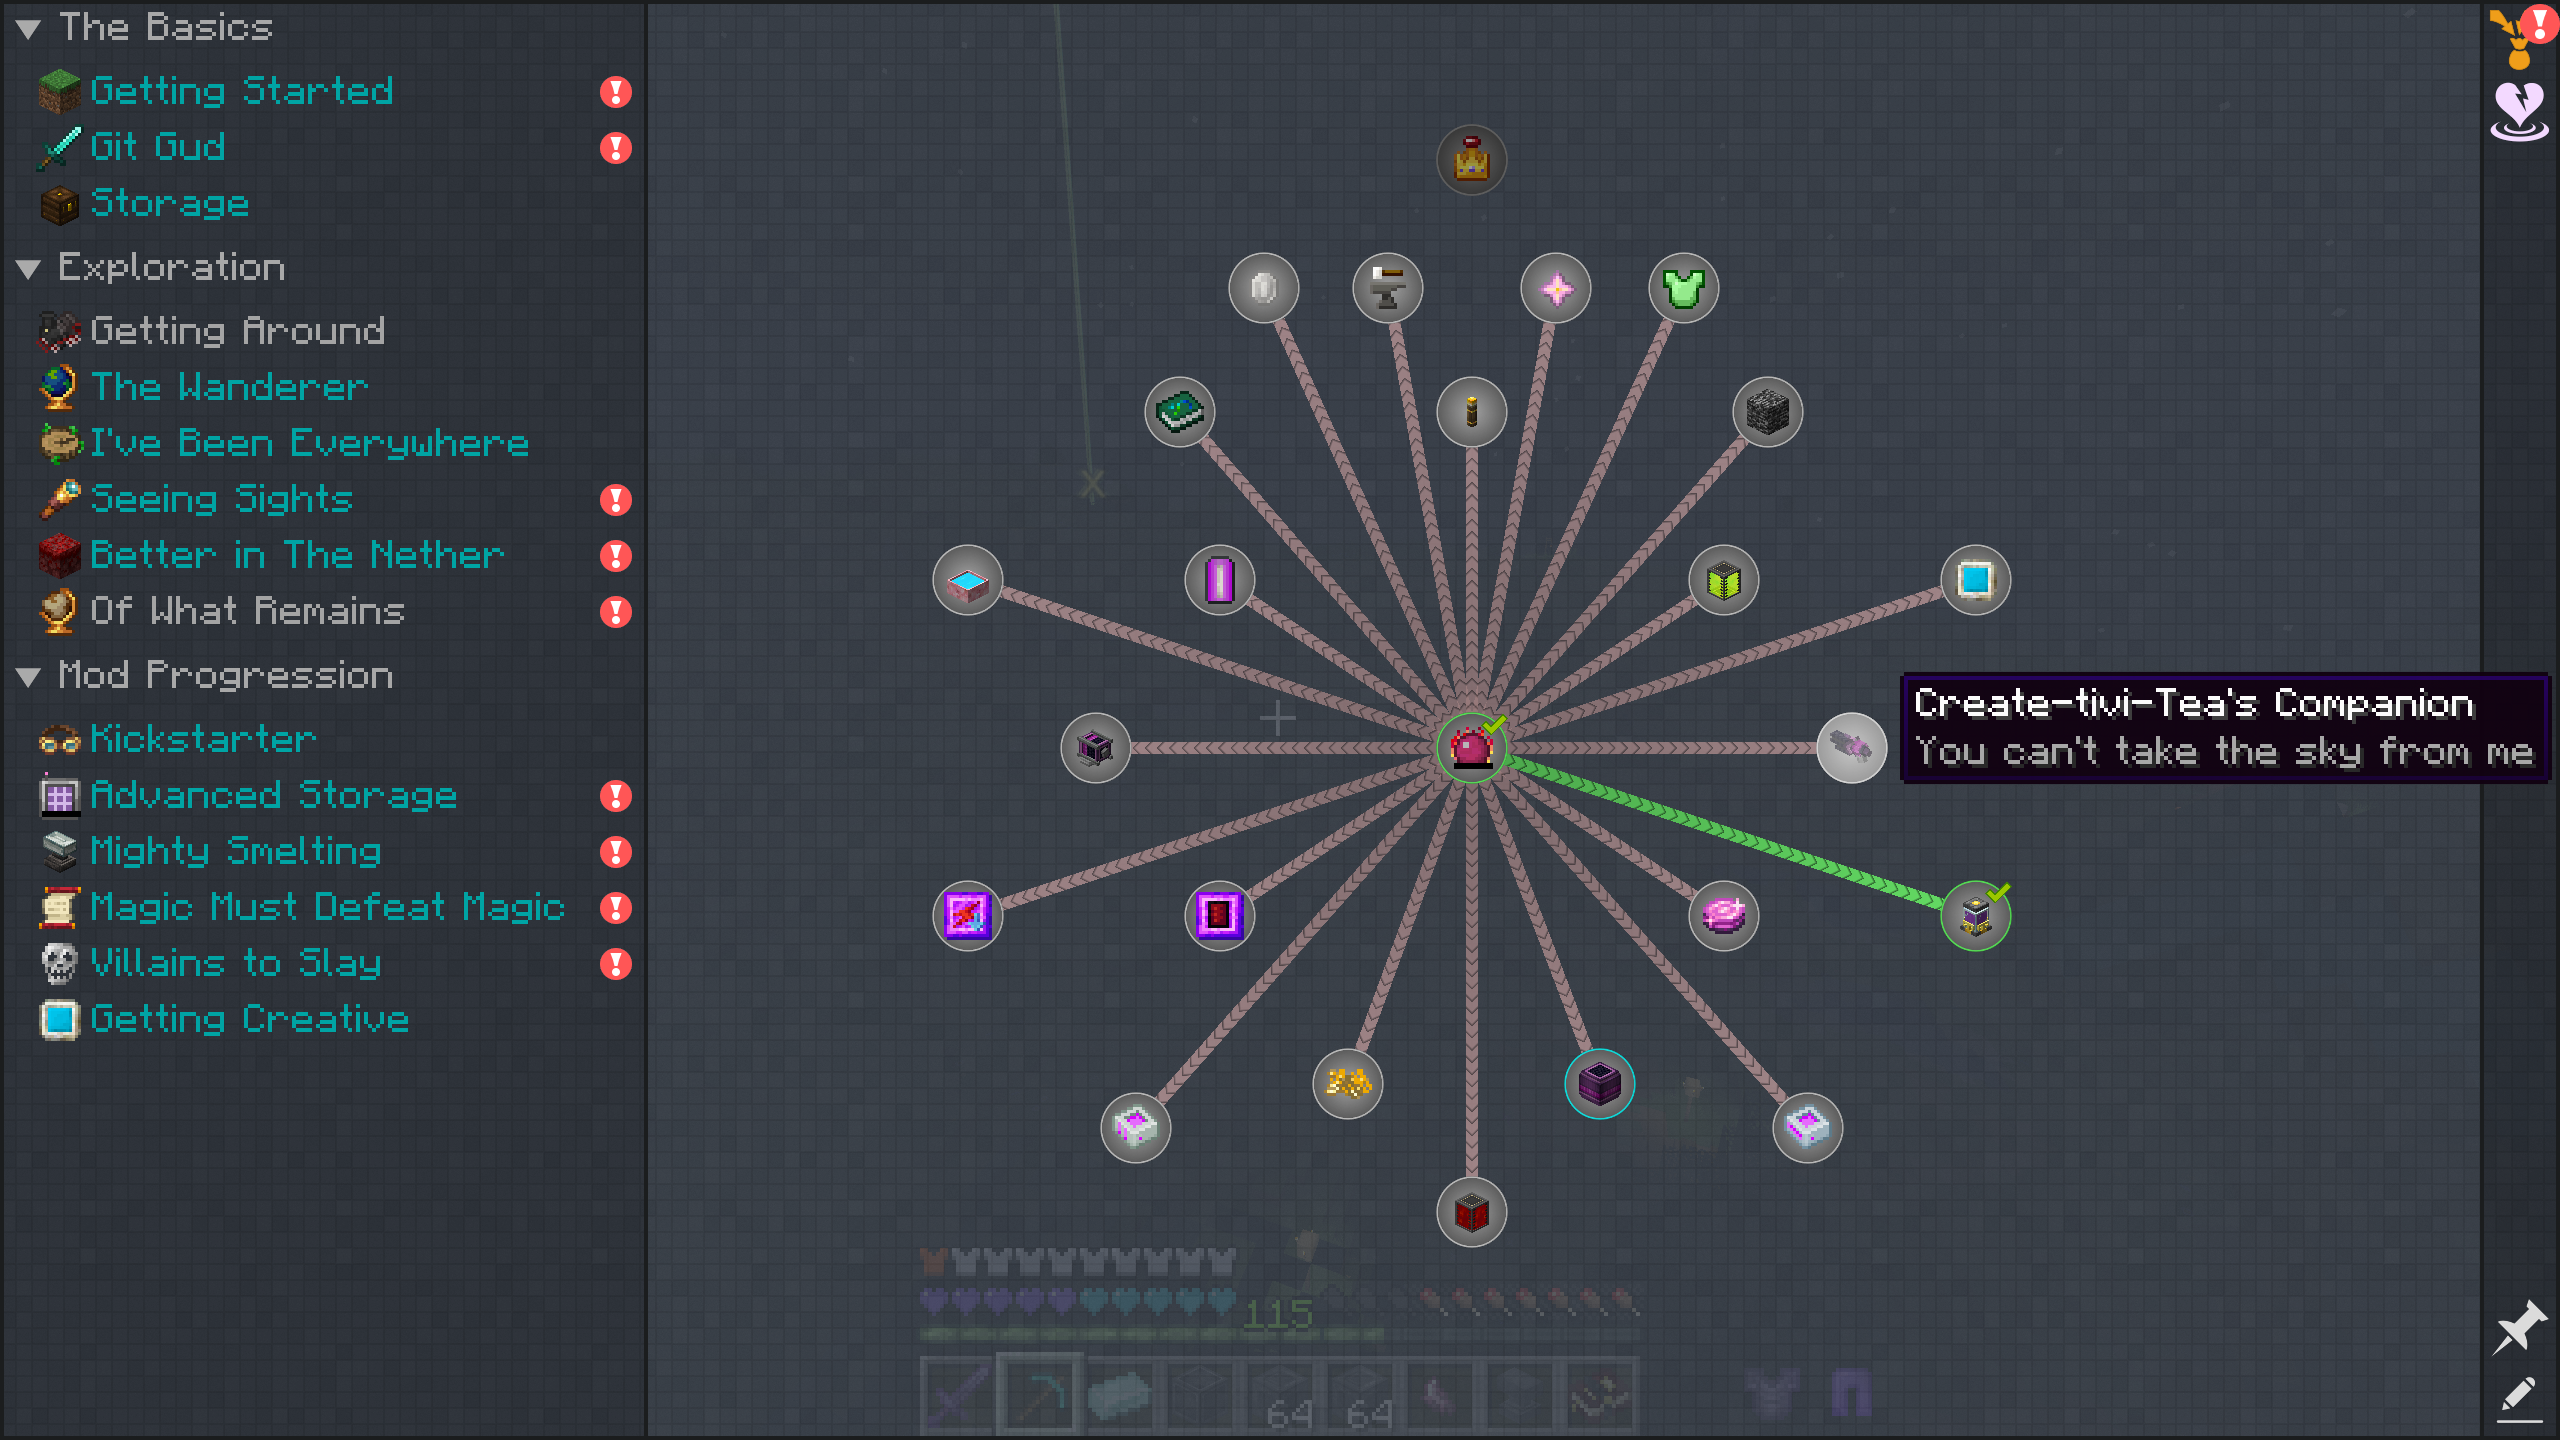Collapse The Basics chapter group

[28, 28]
